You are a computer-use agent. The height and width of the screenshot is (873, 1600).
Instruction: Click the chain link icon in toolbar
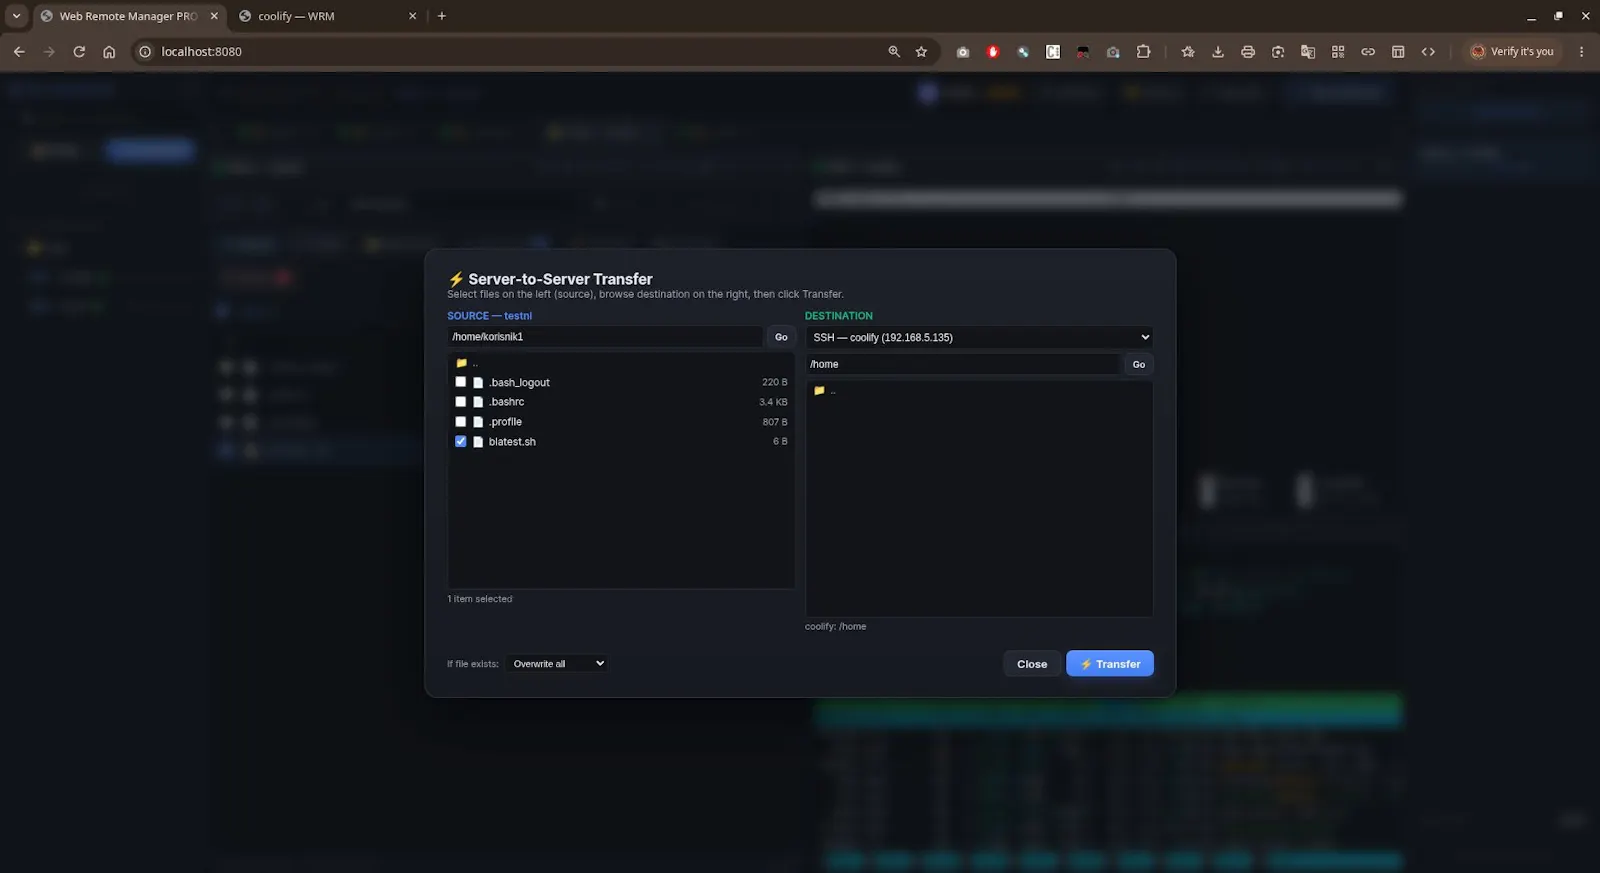pyautogui.click(x=1368, y=52)
